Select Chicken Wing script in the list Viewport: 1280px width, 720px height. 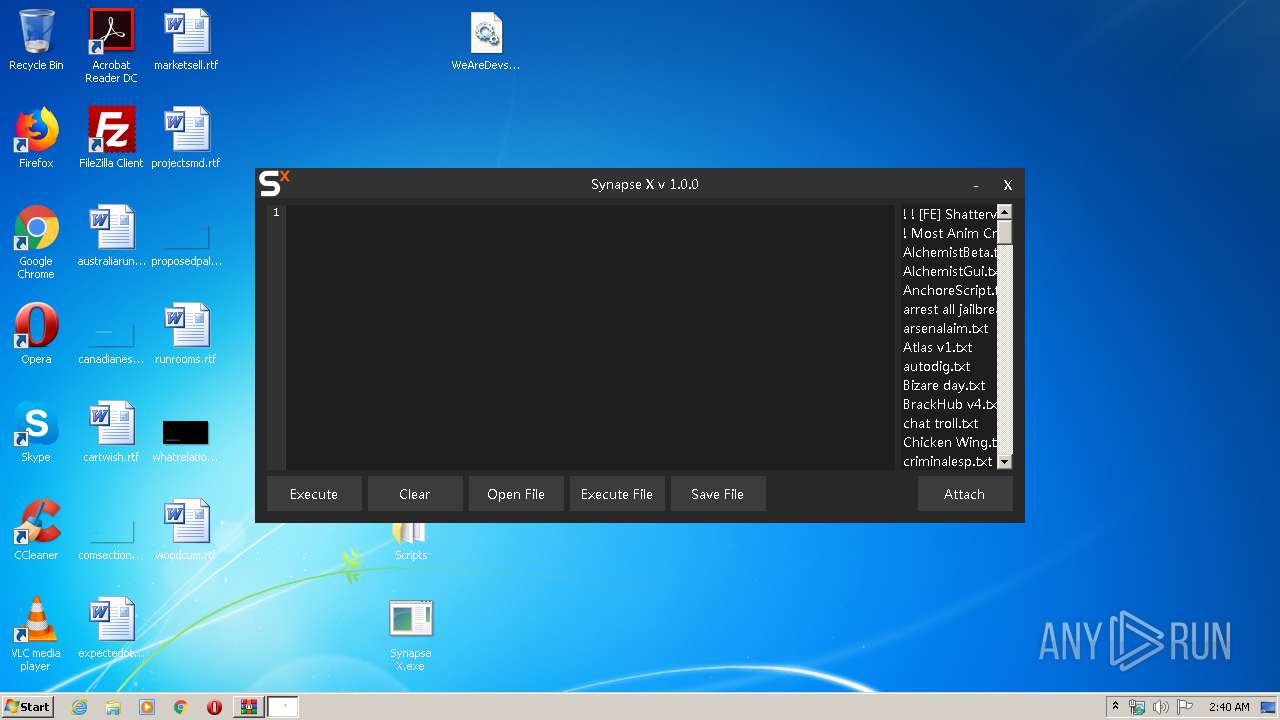[x=949, y=442]
